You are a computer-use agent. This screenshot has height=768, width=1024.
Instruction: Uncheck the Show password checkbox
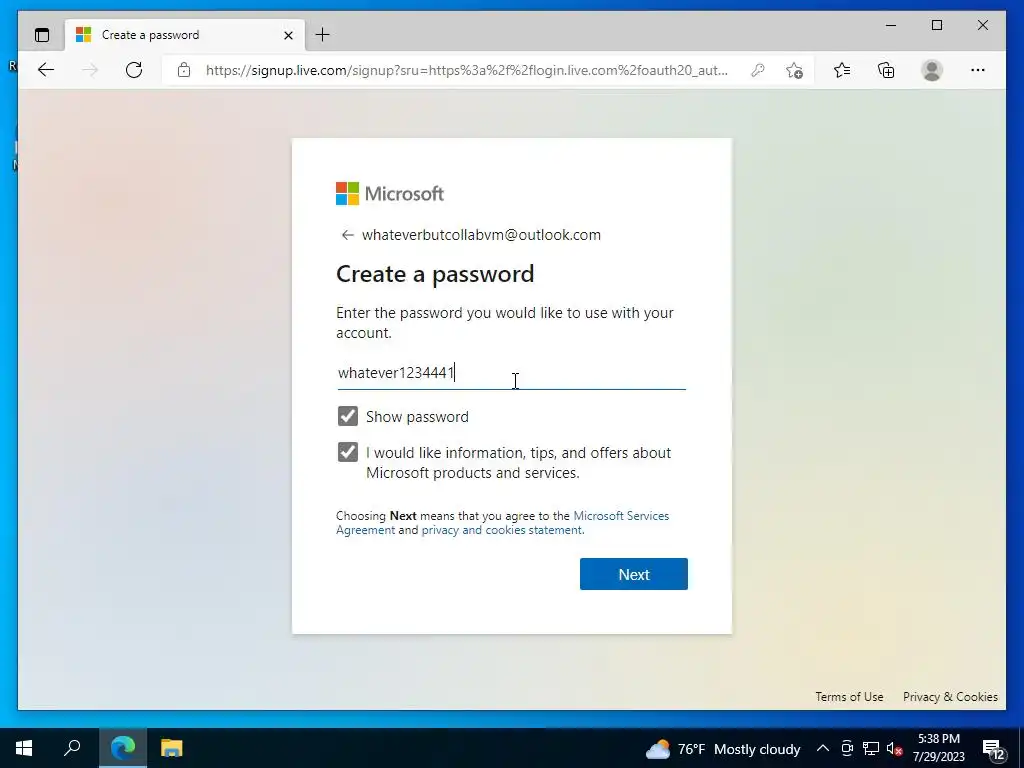(348, 416)
